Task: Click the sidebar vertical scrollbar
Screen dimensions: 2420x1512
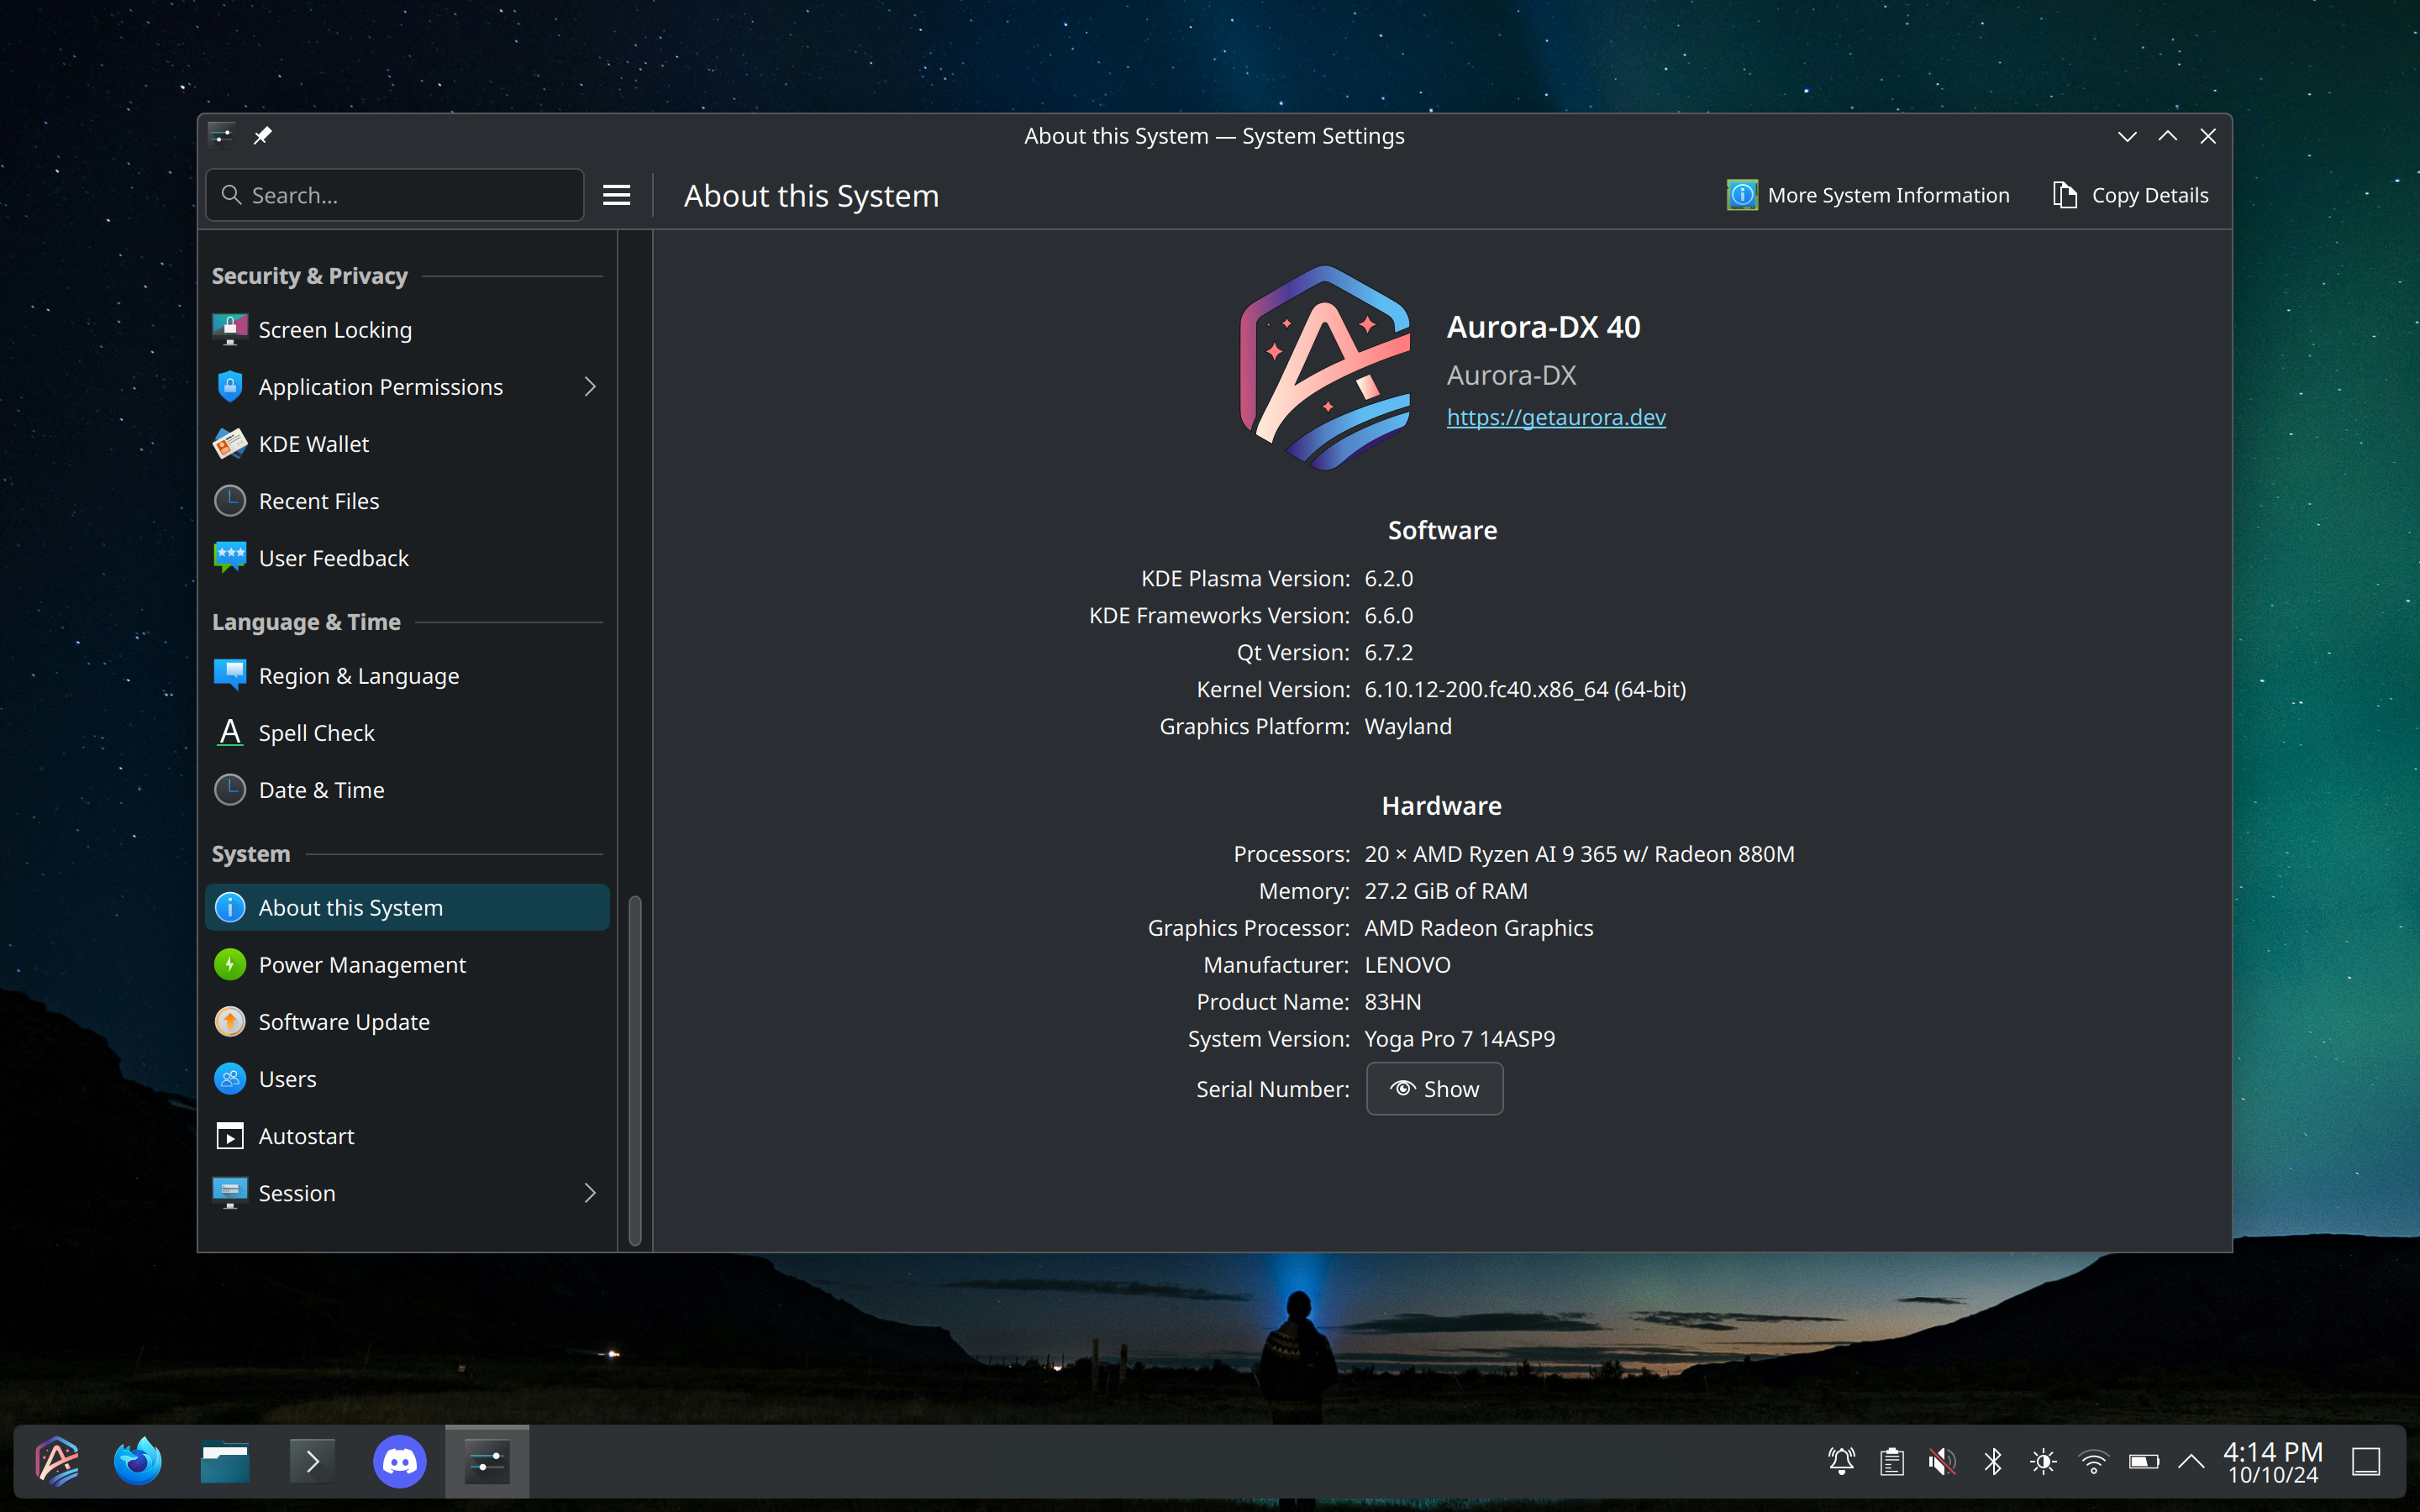Action: (x=634, y=1069)
